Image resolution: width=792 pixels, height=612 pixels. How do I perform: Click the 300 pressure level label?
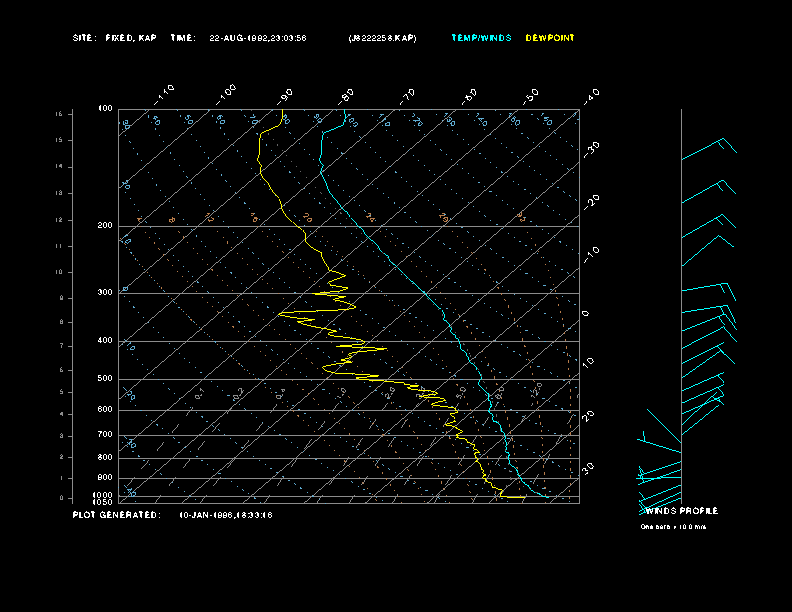pyautogui.click(x=105, y=292)
